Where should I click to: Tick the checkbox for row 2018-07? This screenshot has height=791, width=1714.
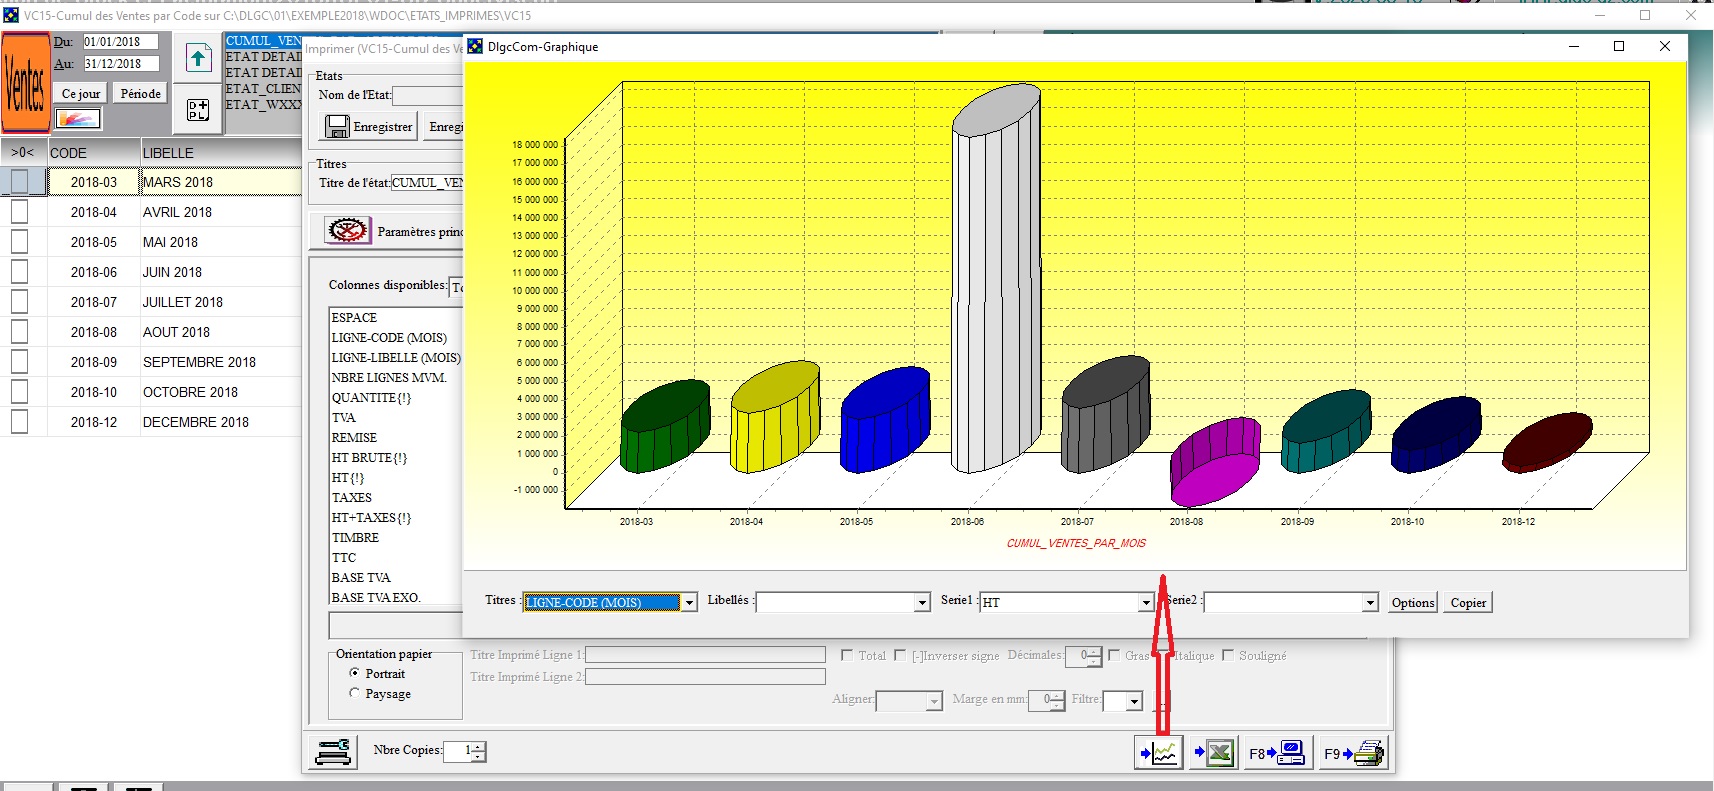click(x=19, y=301)
